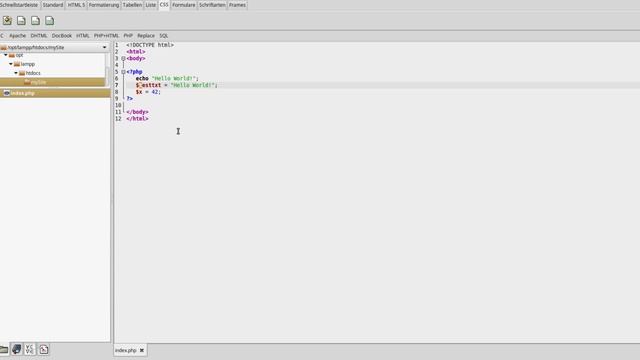This screenshot has height=360, width=640.
Task: Click the closing </html> tag
Action: 137,118
